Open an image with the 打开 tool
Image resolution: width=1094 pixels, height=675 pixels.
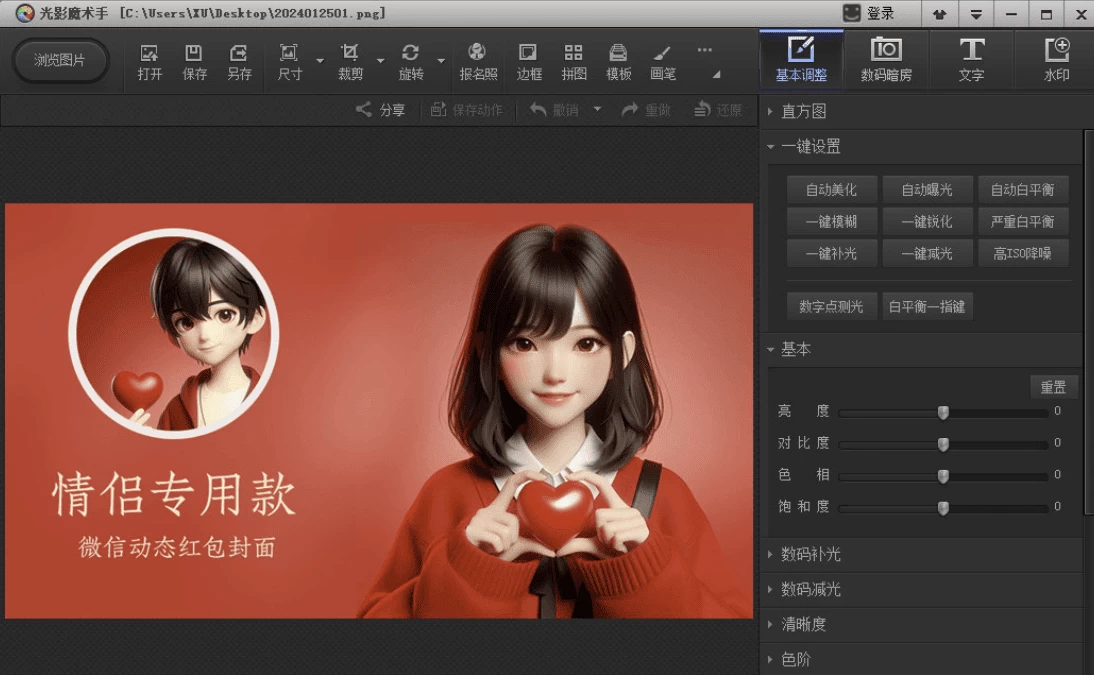[x=149, y=60]
